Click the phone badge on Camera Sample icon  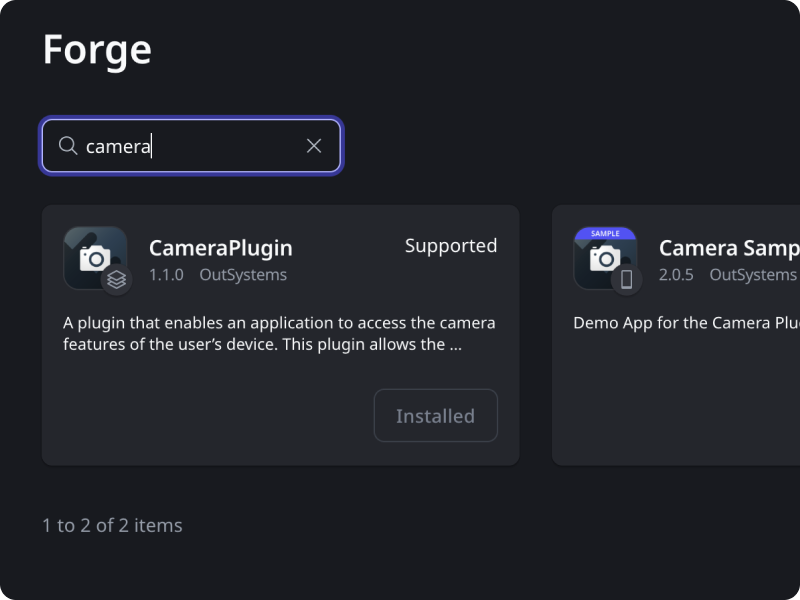pyautogui.click(x=627, y=280)
